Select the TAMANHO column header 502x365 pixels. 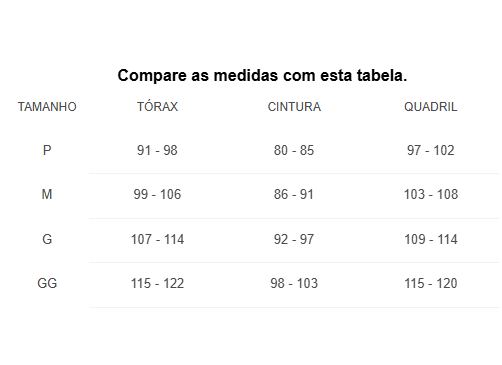(47, 107)
